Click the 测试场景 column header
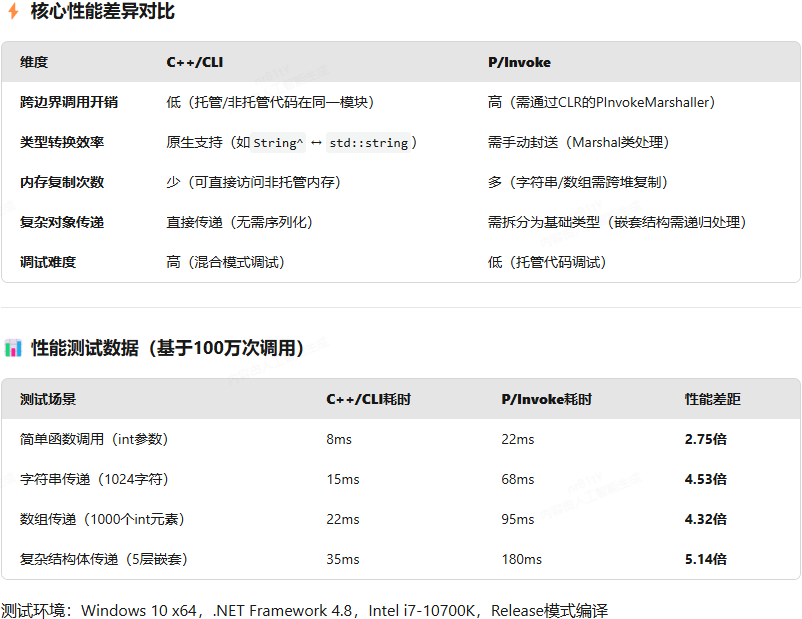Image resolution: width=802 pixels, height=619 pixels. coord(48,400)
